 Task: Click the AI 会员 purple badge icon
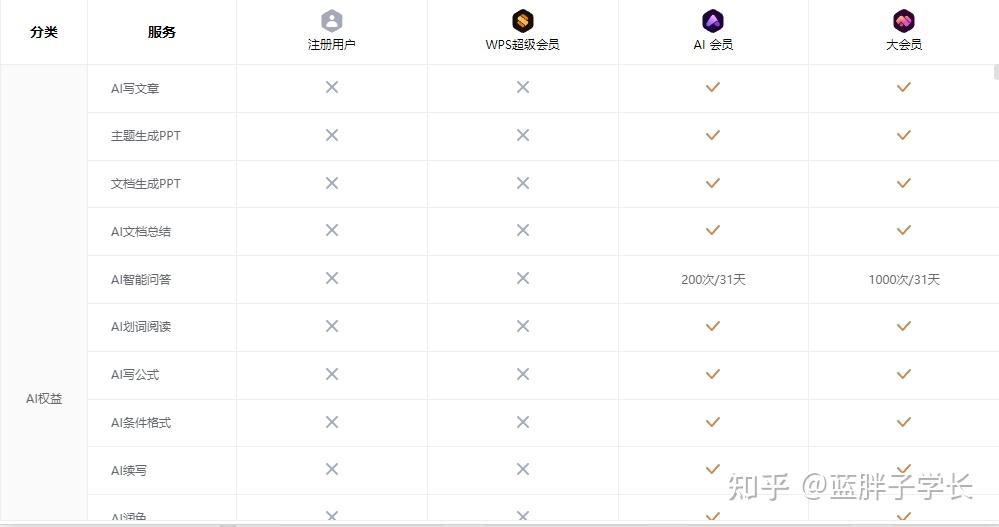(713, 20)
